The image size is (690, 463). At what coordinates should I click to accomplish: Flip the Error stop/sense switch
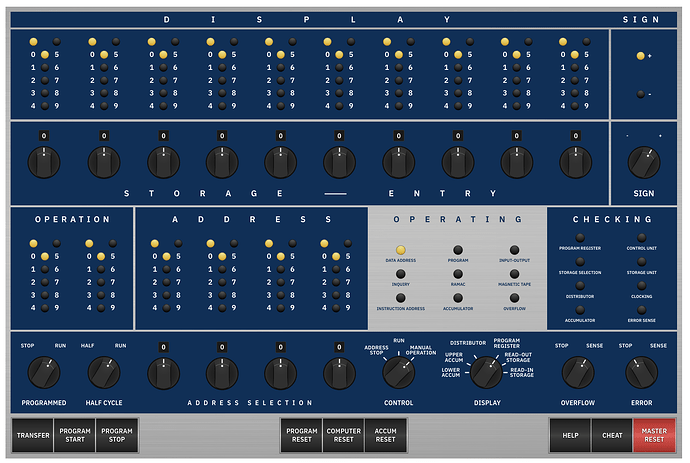[640, 373]
